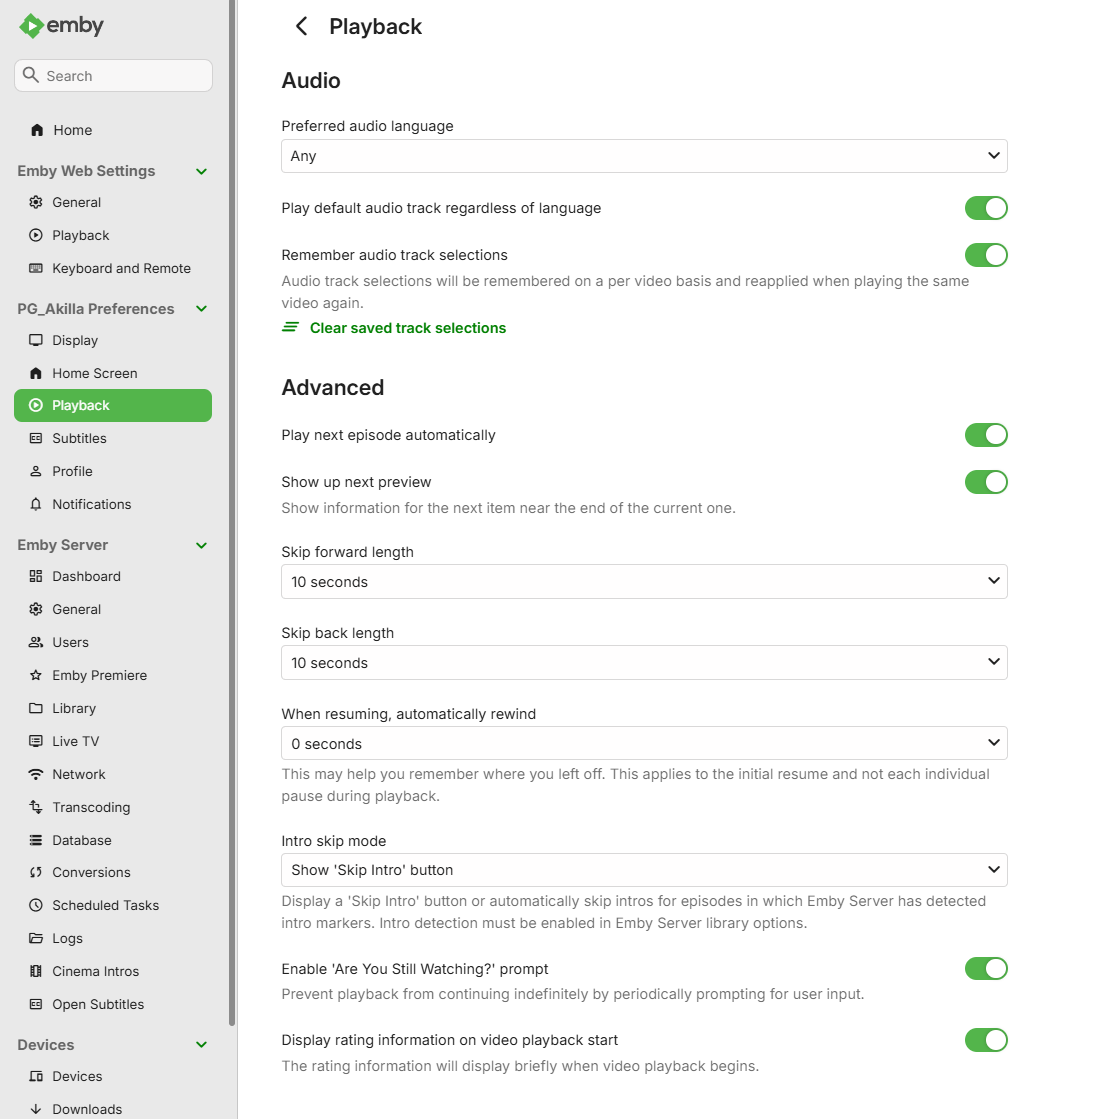1117x1119 pixels.
Task: Open the Preferred audio language dropdown
Action: [644, 156]
